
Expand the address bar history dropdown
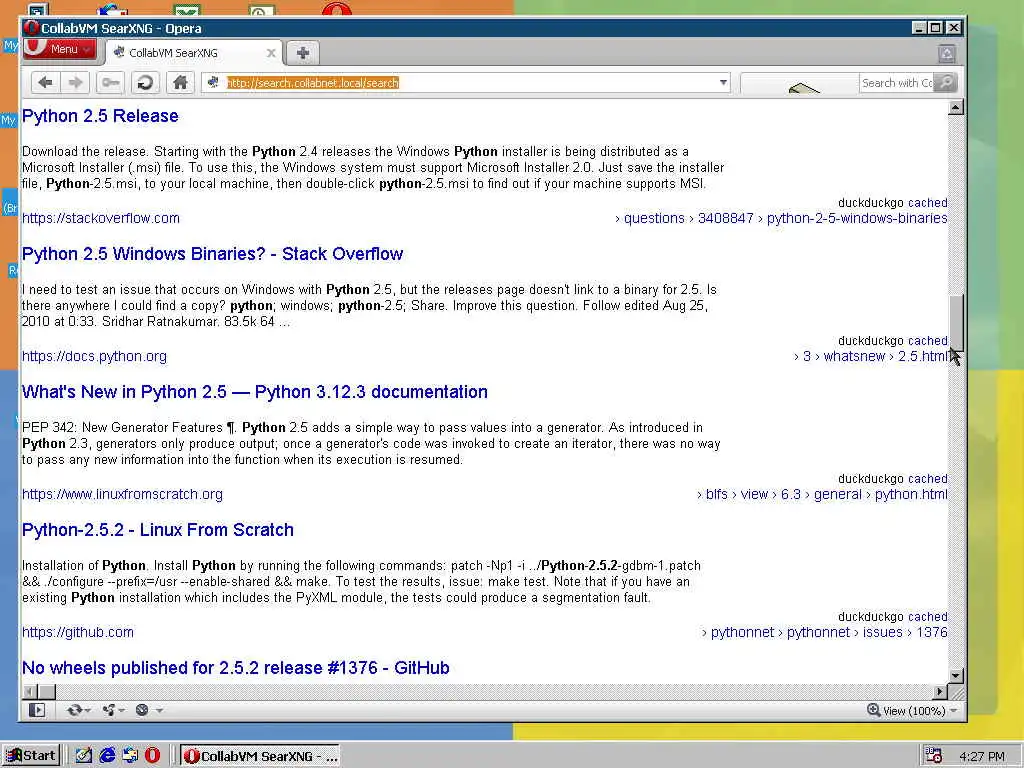723,82
